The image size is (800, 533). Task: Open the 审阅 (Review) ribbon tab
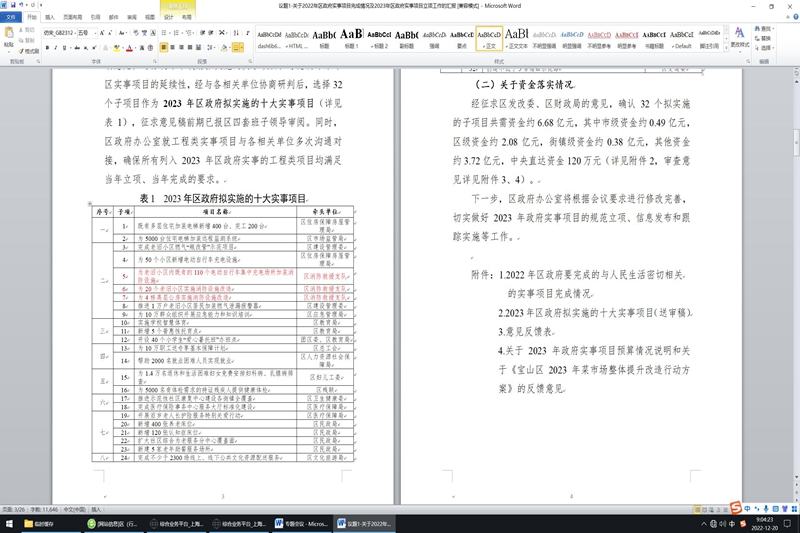132,17
